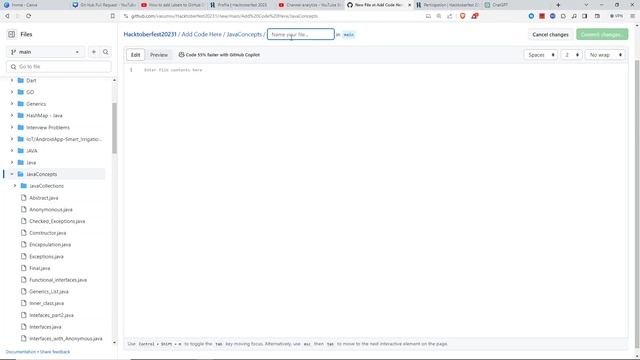Open browser hamburger menu
This screenshot has height=360, width=640.
coord(632,16)
